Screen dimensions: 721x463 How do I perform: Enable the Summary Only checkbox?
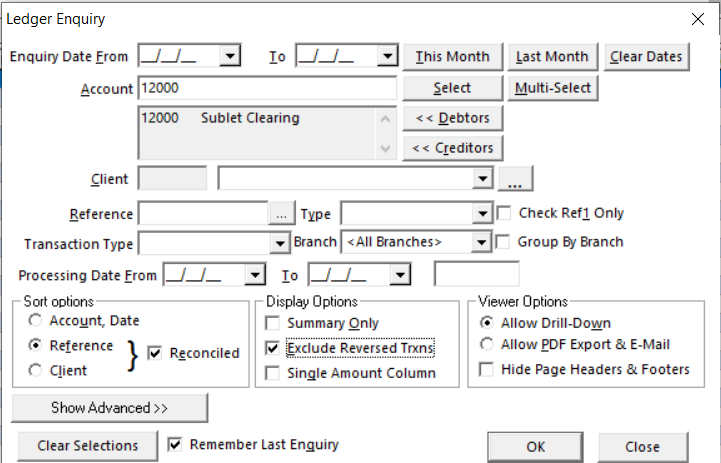pos(273,324)
